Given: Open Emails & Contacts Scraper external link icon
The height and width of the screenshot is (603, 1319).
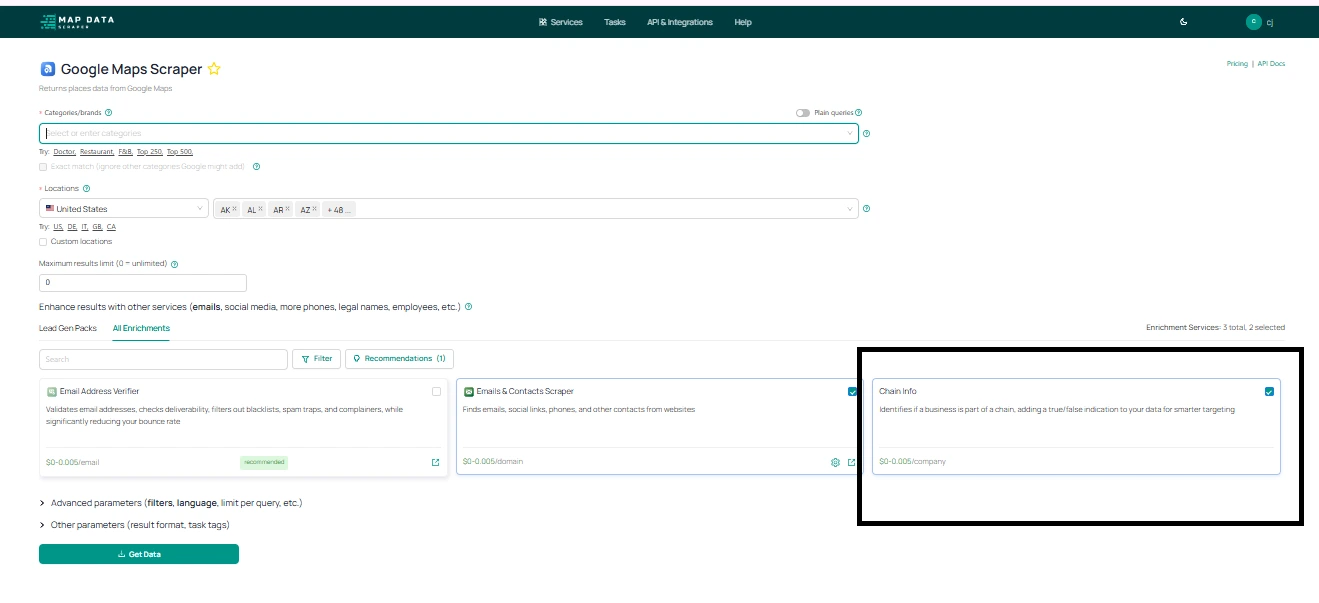Looking at the screenshot, I should coord(852,462).
